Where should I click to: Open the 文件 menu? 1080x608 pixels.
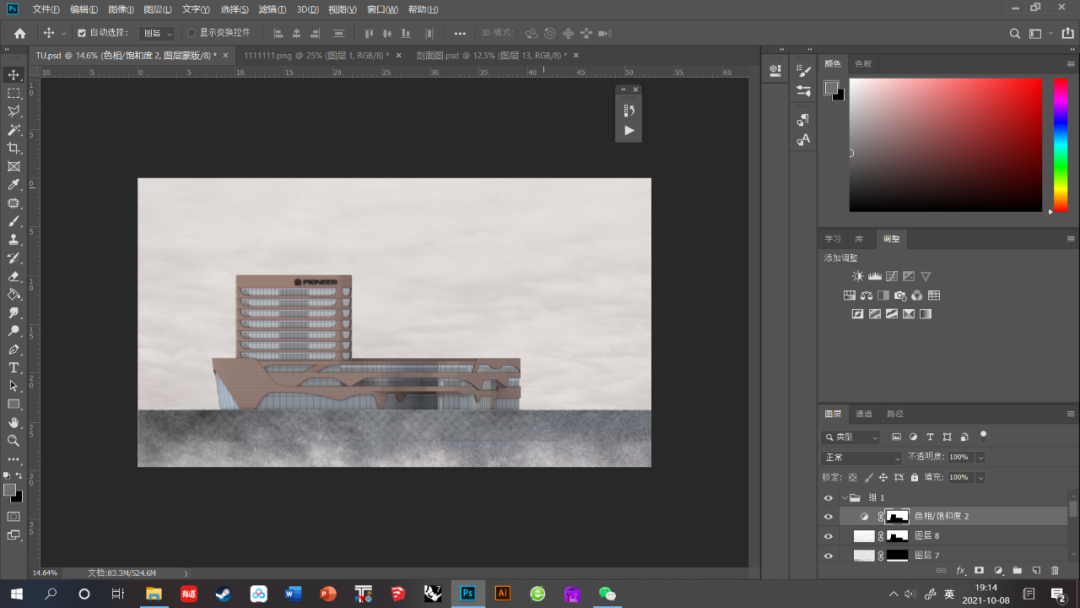point(45,10)
